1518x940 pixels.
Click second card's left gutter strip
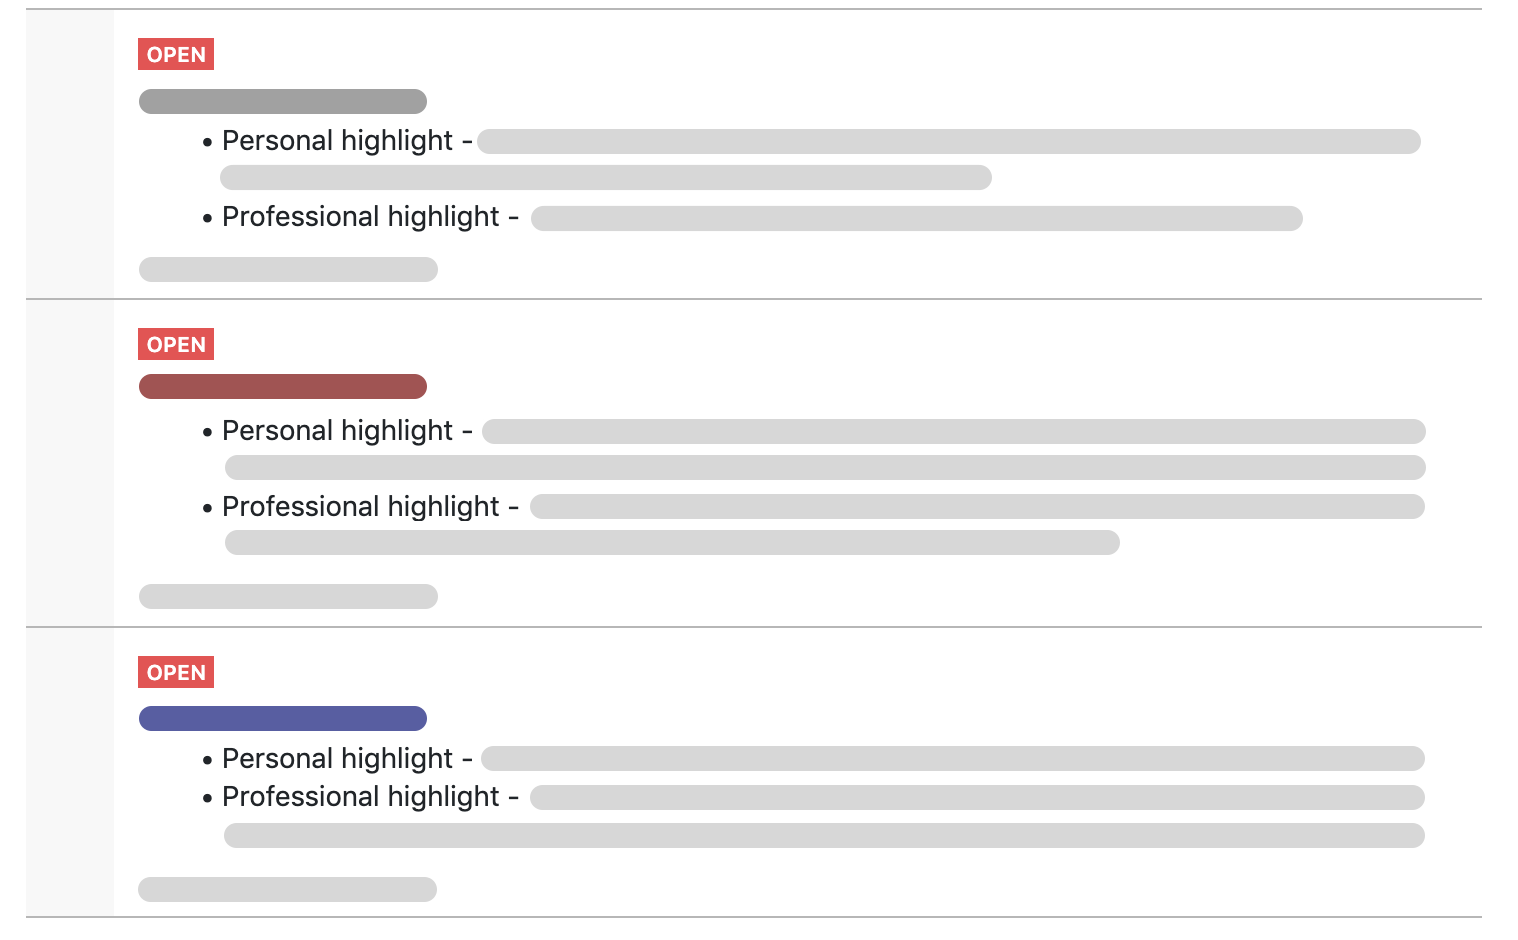[70, 463]
